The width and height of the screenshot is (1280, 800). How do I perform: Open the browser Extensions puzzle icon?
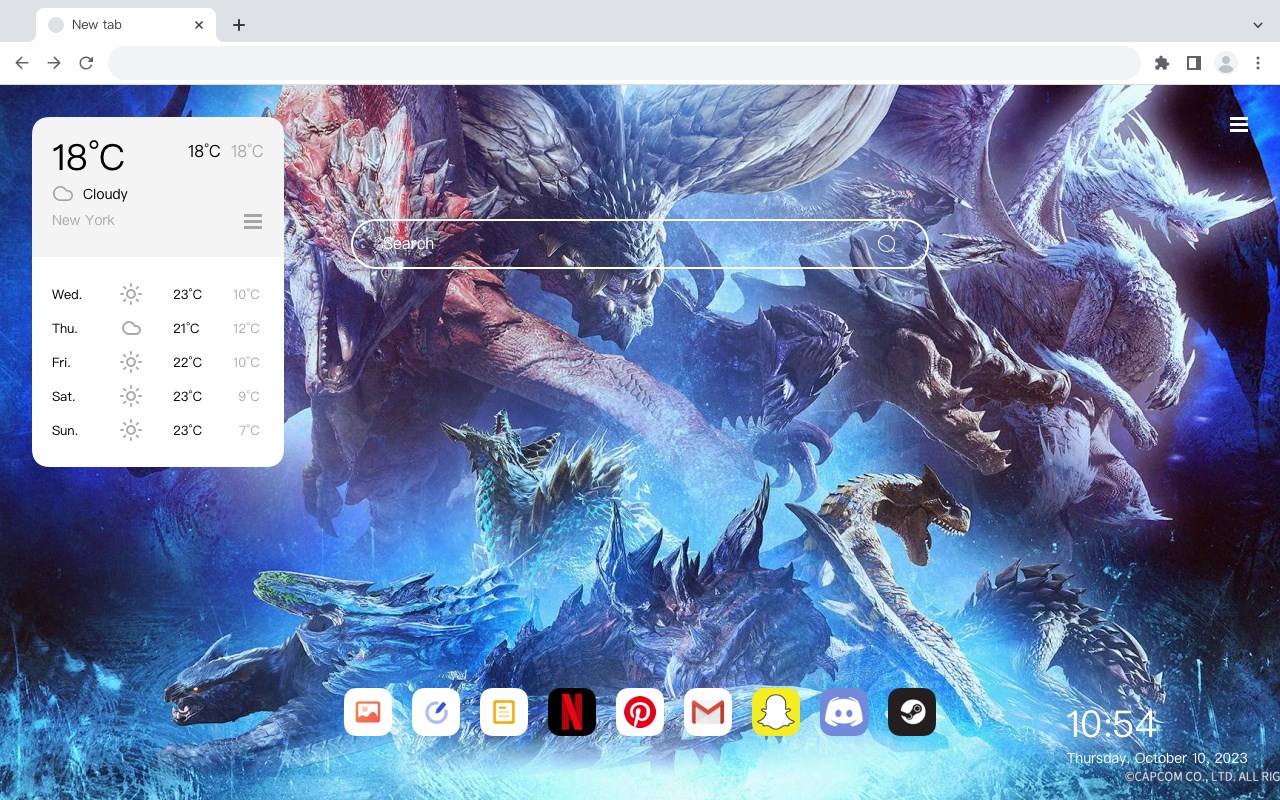point(1161,63)
